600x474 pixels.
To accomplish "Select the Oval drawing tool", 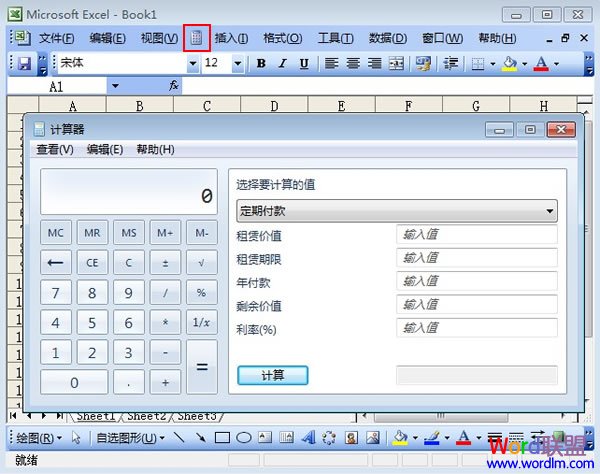I will [244, 438].
